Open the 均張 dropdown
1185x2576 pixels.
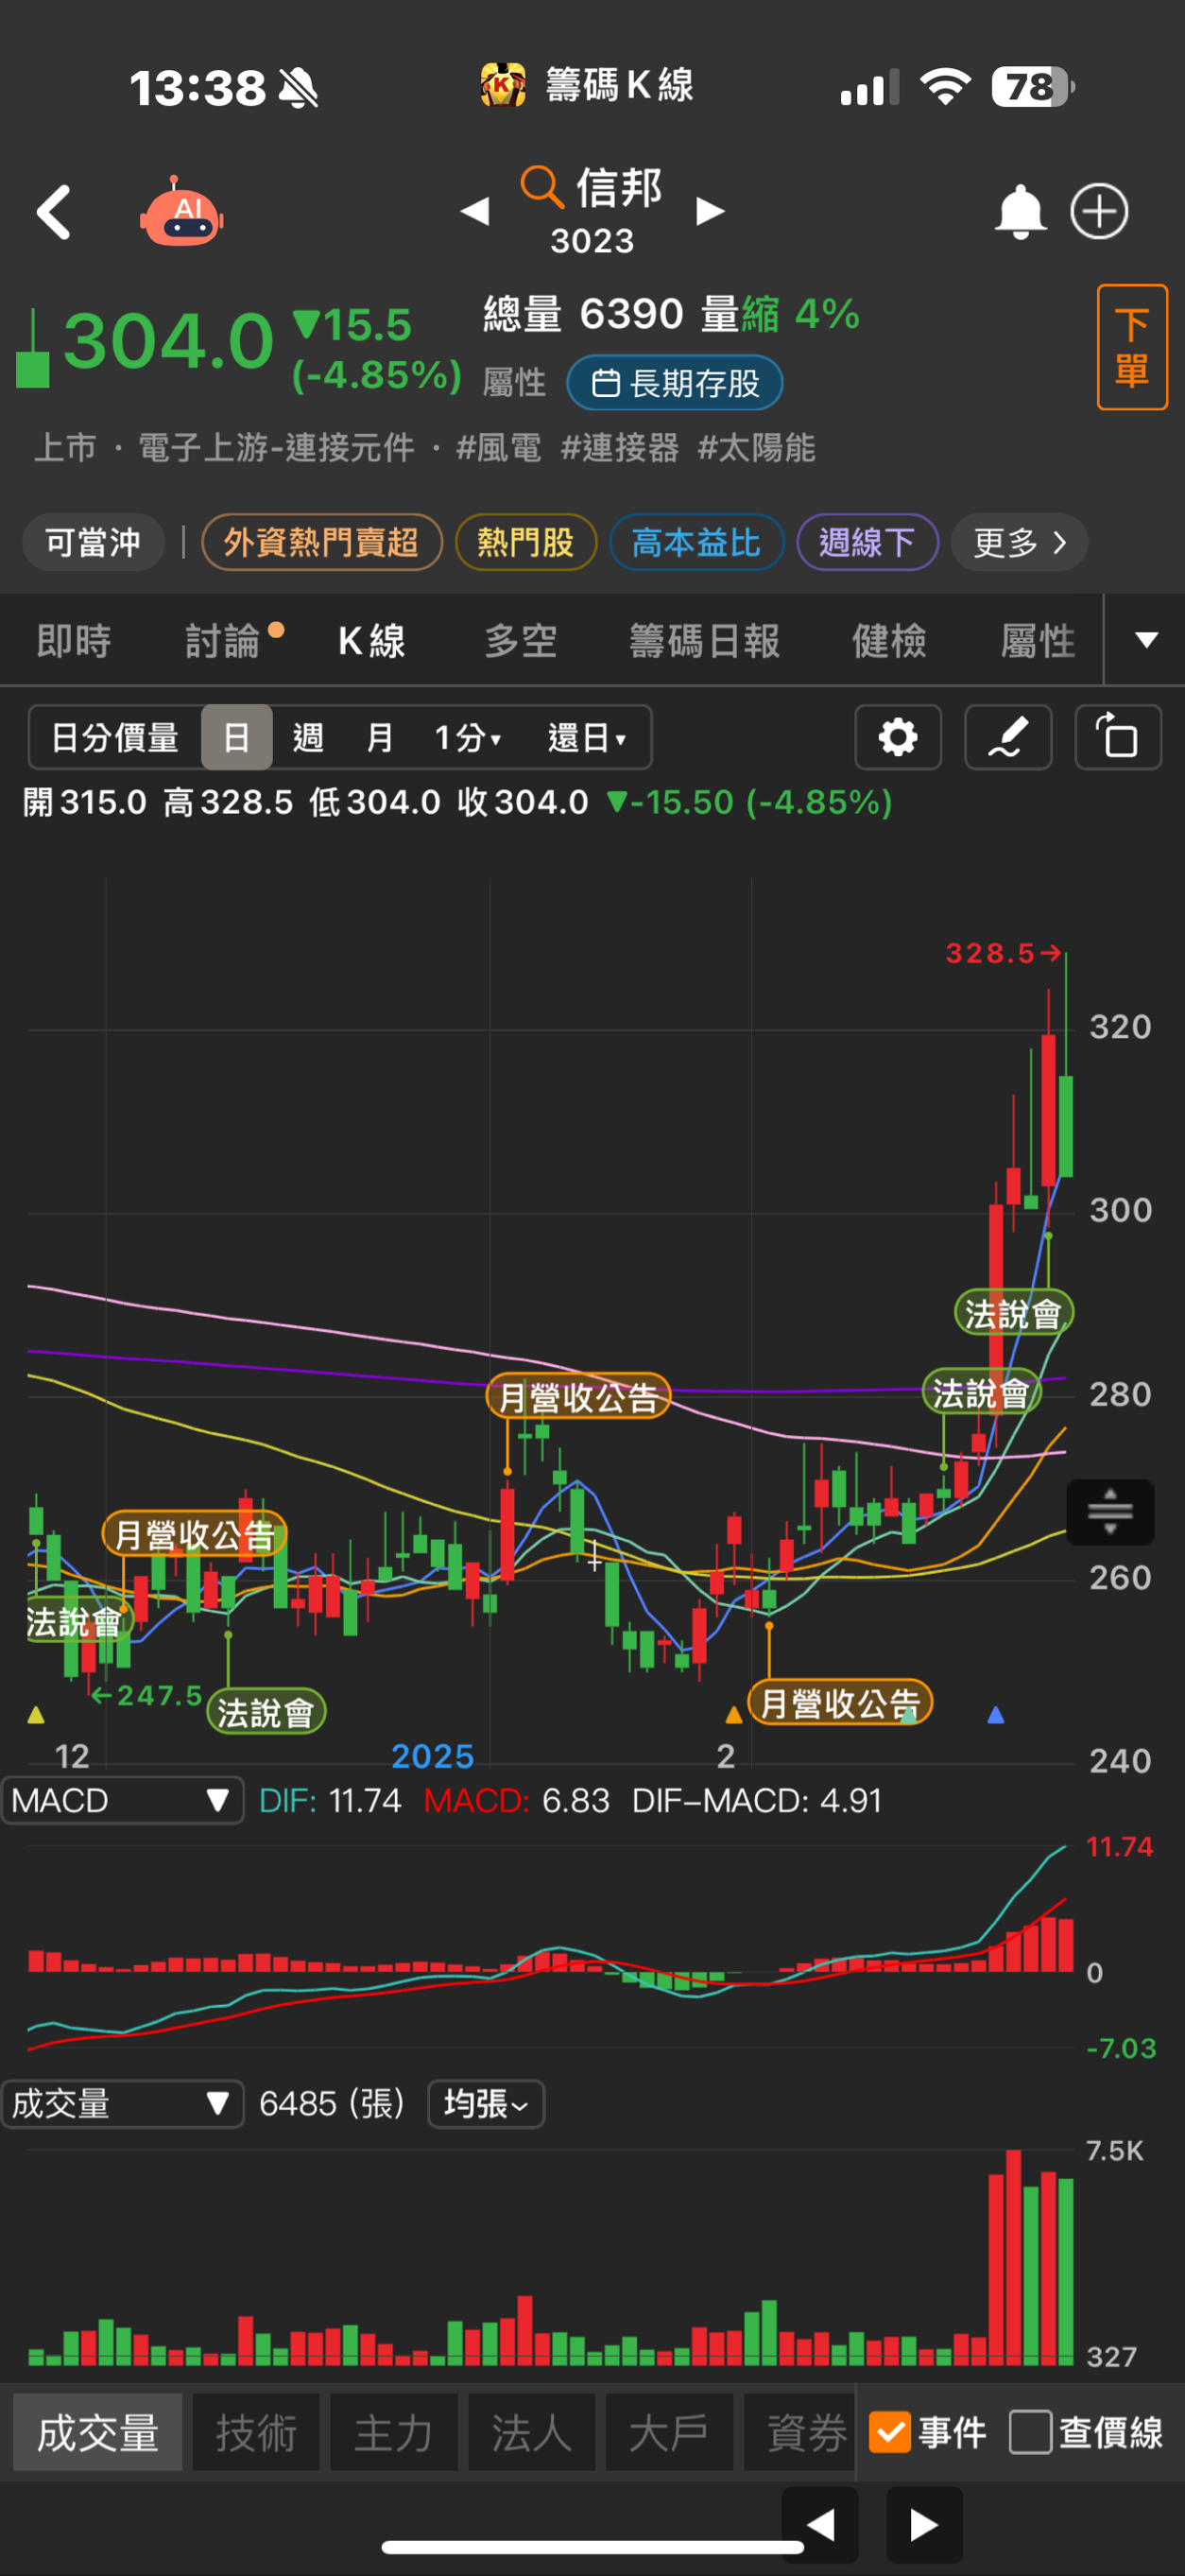click(x=486, y=2104)
